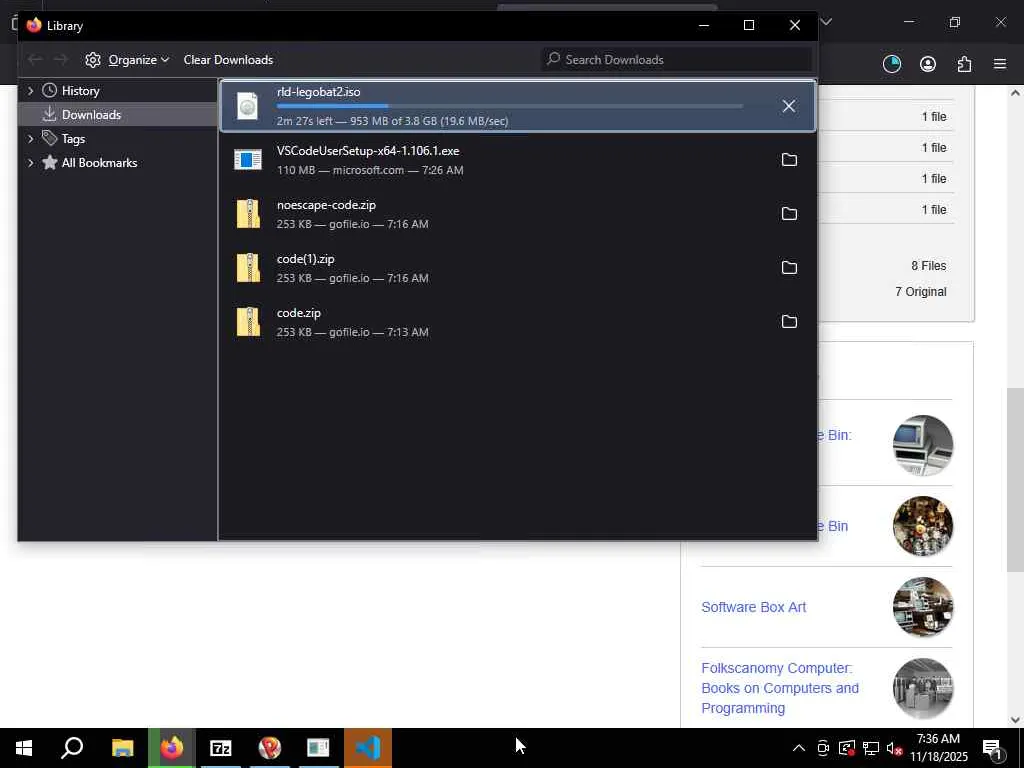1024x768 pixels.
Task: Click the rld-legobat2.iso download progress bar
Action: point(509,106)
